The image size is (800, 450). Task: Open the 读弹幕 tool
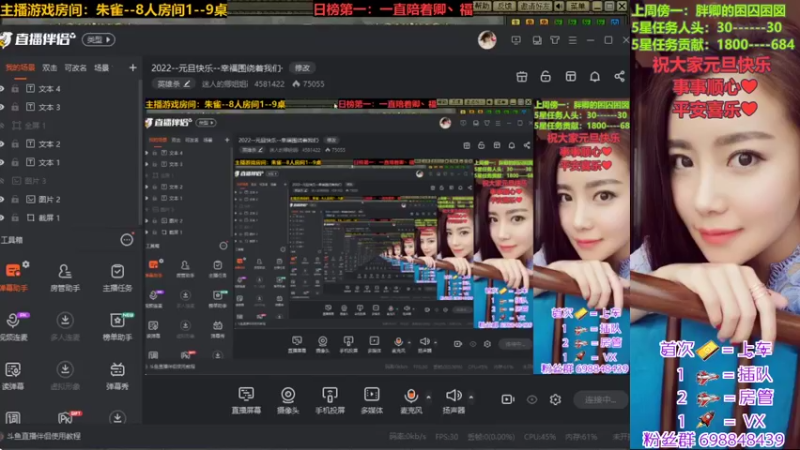tap(13, 375)
